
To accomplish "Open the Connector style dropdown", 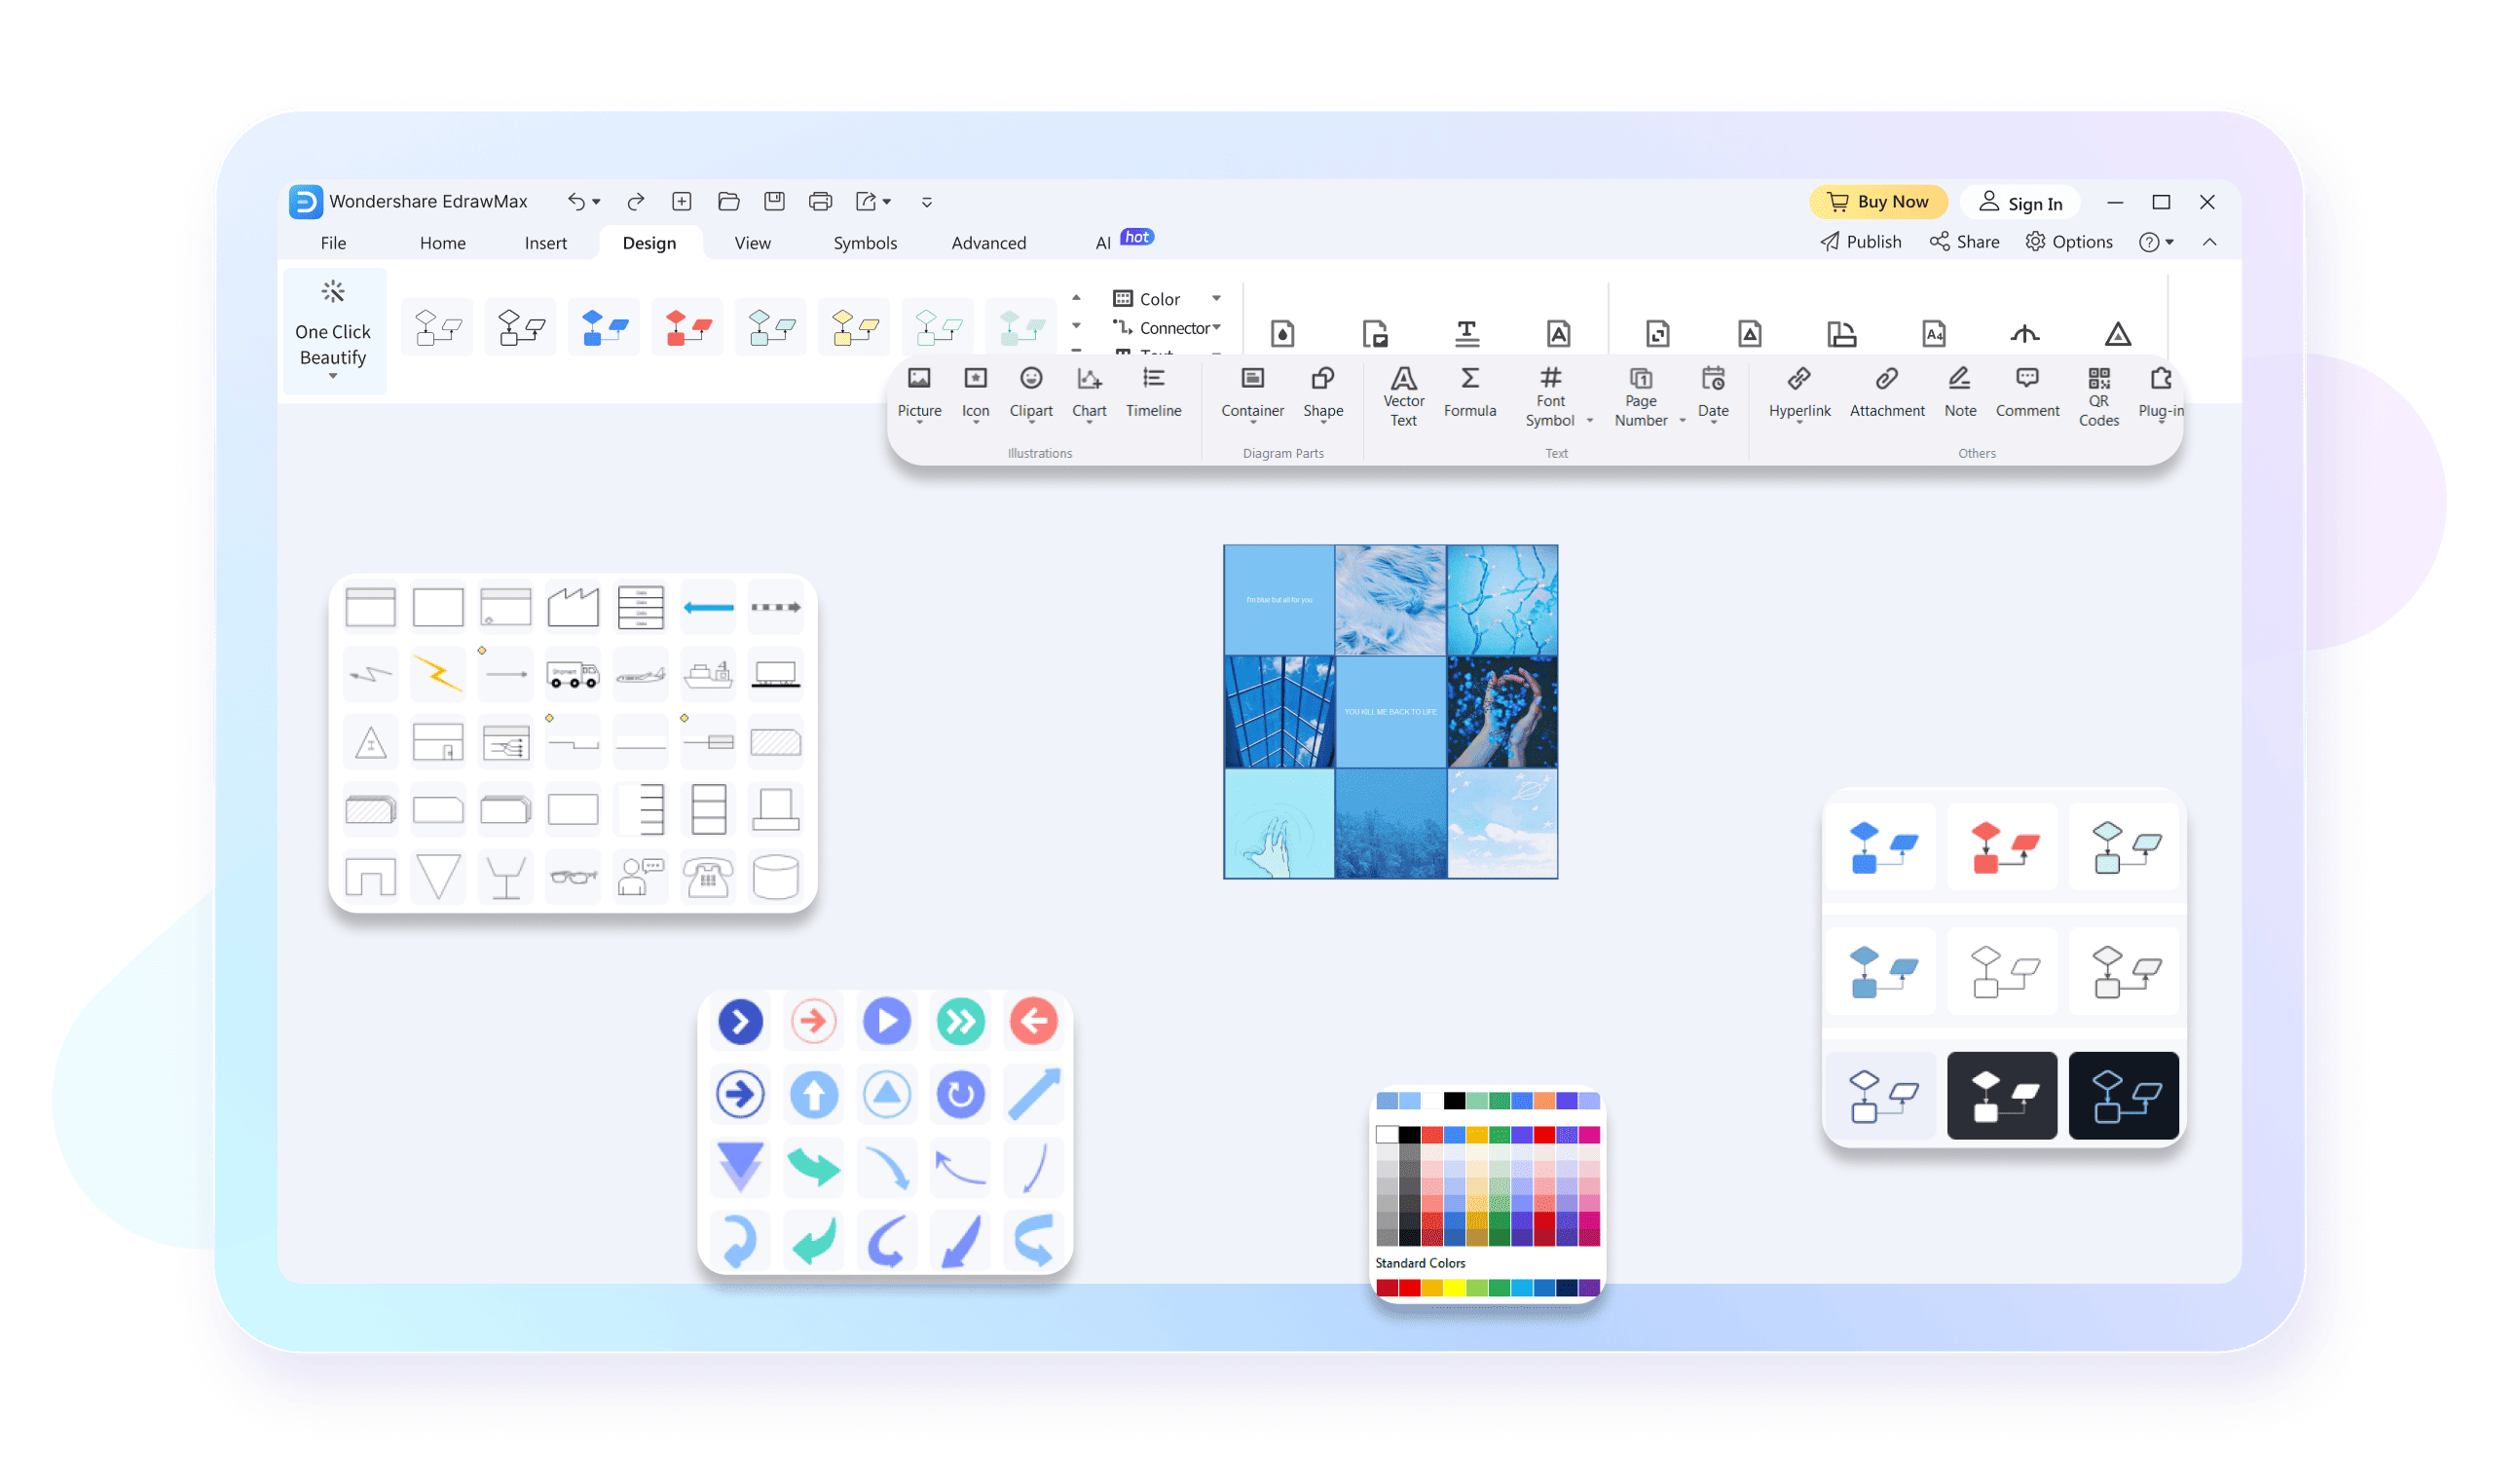I will 1216,328.
